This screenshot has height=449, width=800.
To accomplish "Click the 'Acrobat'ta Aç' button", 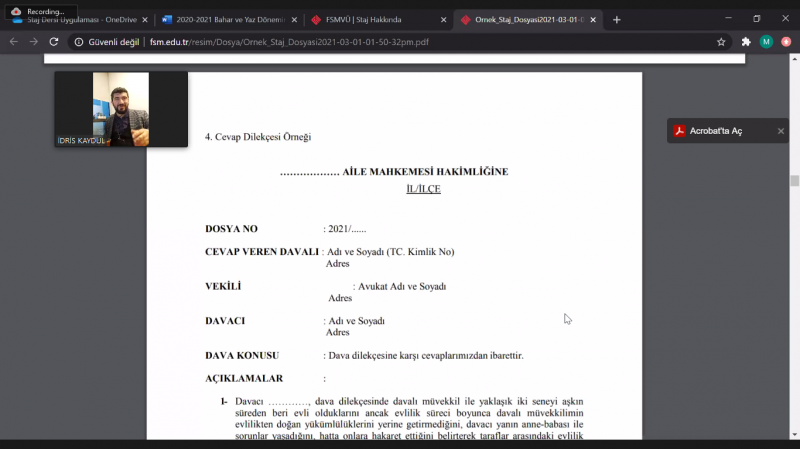I will point(716,131).
